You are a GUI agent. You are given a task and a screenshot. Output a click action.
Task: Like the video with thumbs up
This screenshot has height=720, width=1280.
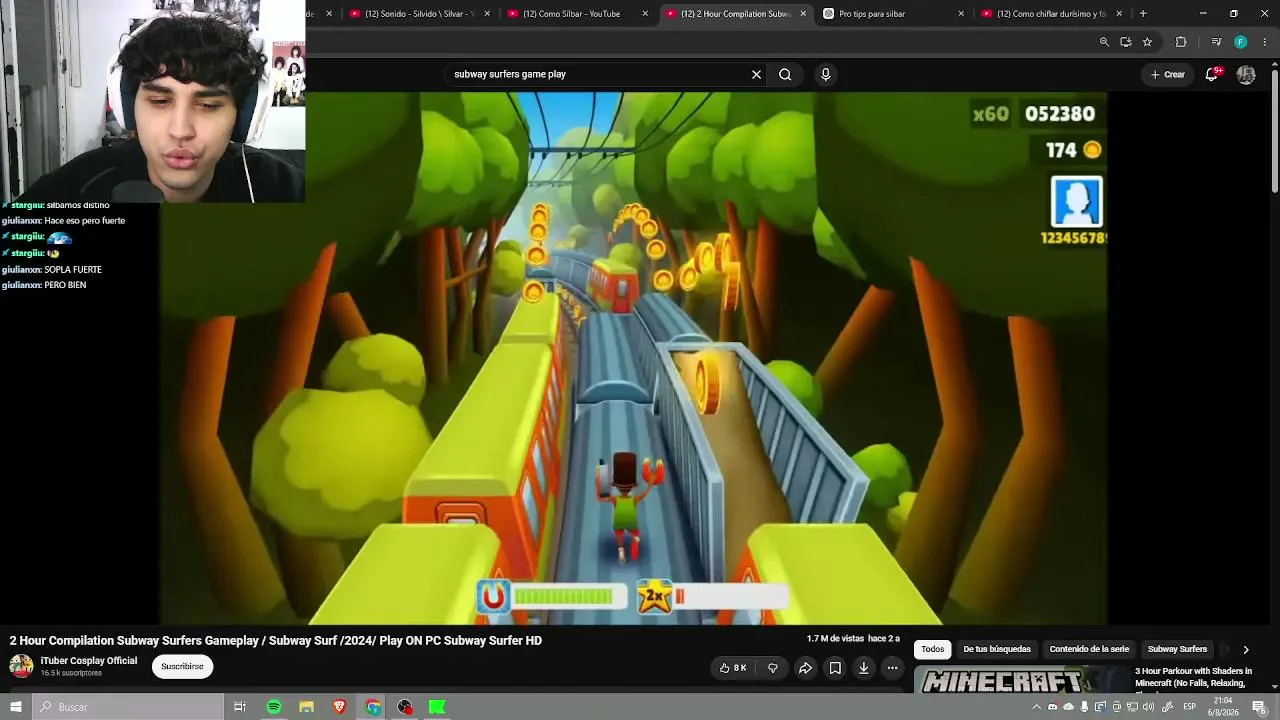[732, 668]
